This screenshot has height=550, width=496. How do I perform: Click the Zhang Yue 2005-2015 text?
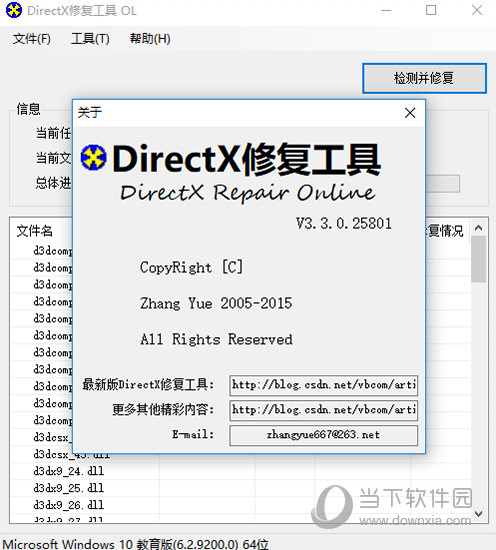pyautogui.click(x=216, y=303)
